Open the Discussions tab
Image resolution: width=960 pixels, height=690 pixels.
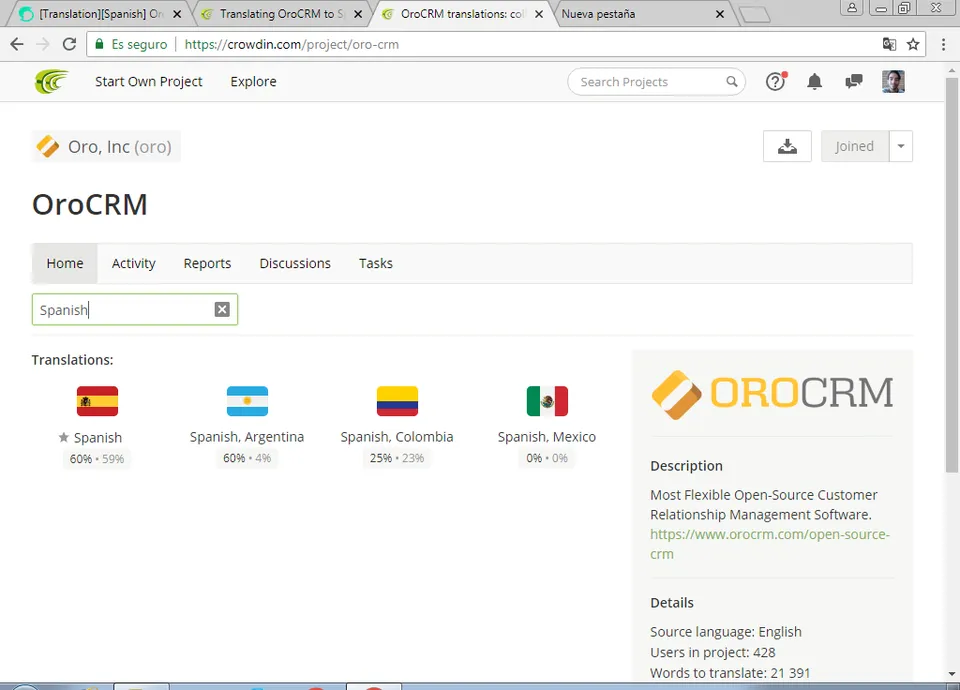point(295,263)
